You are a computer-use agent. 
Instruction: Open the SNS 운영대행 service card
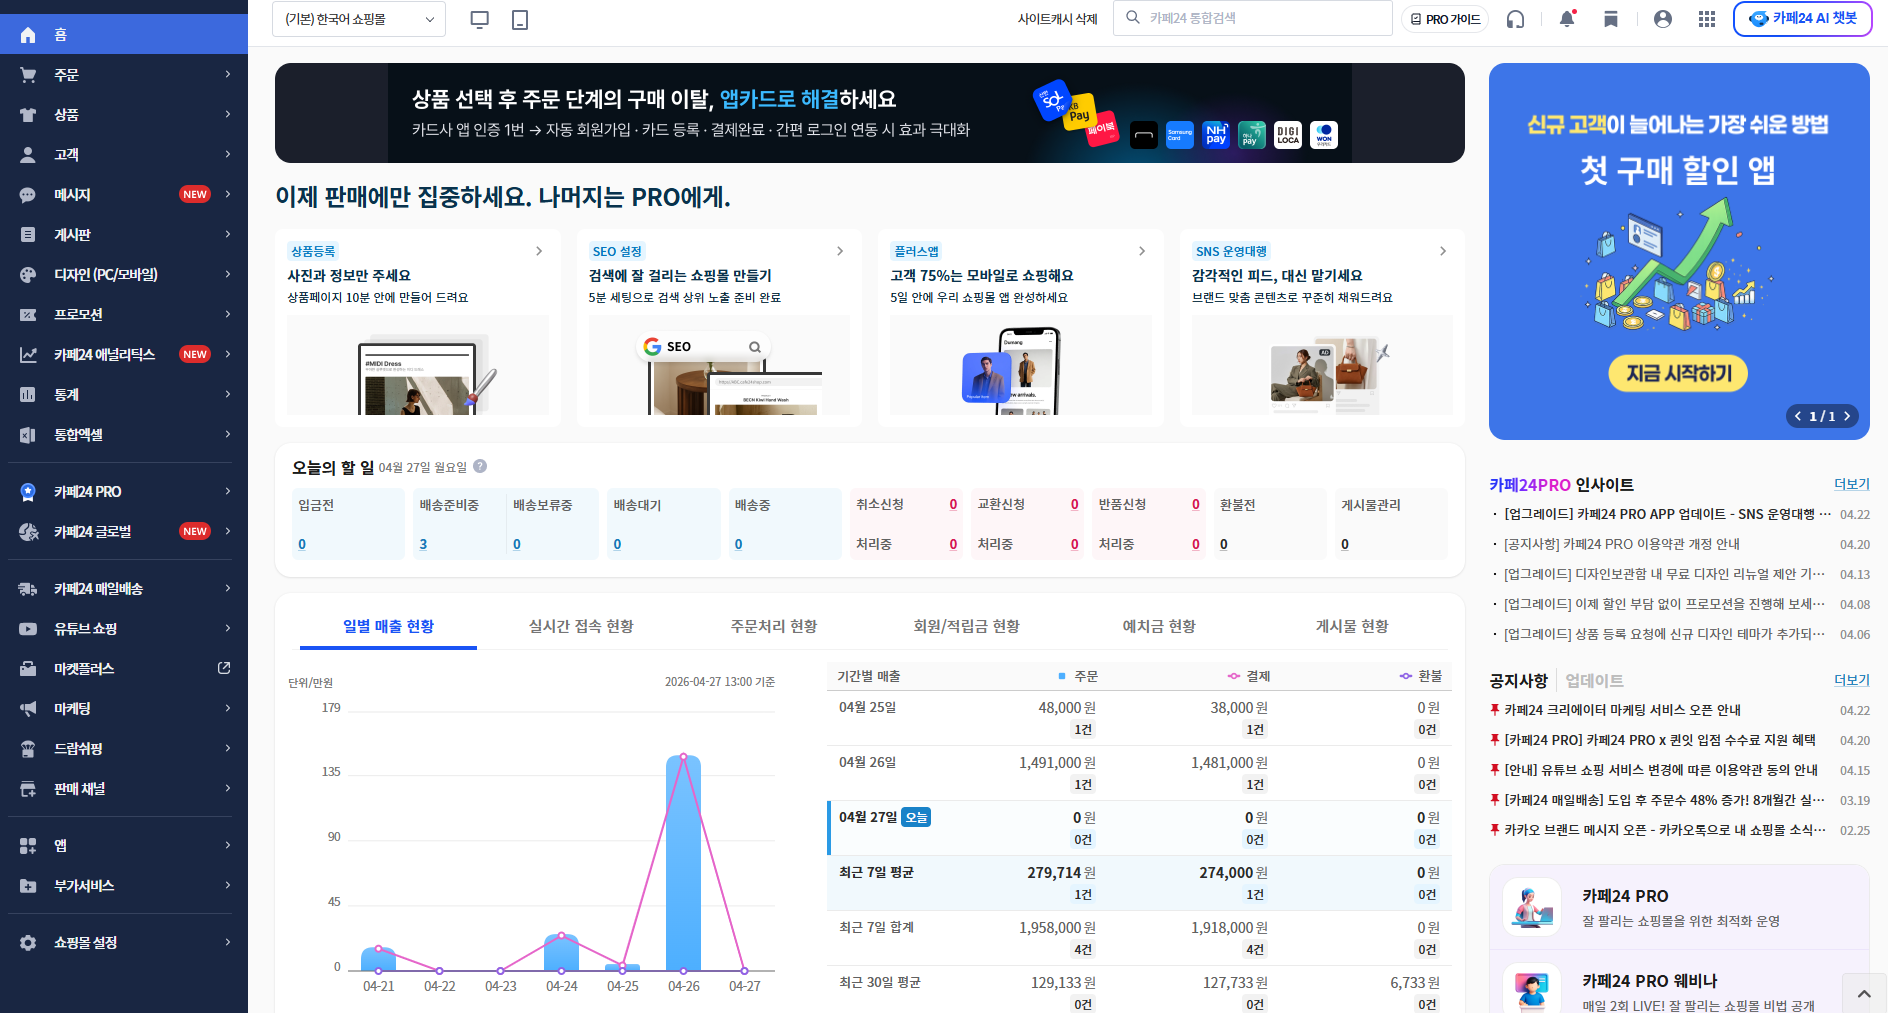(1322, 328)
